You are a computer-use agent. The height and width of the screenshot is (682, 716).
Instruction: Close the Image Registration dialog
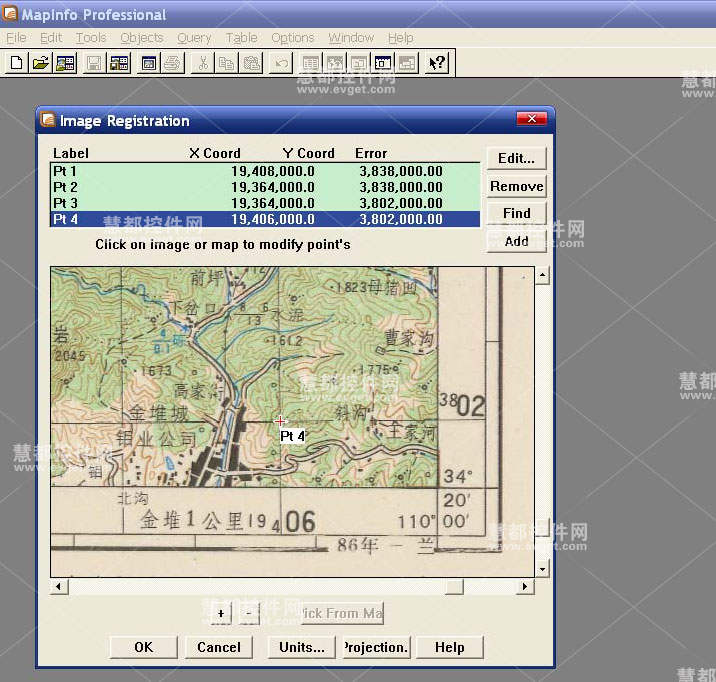(532, 119)
